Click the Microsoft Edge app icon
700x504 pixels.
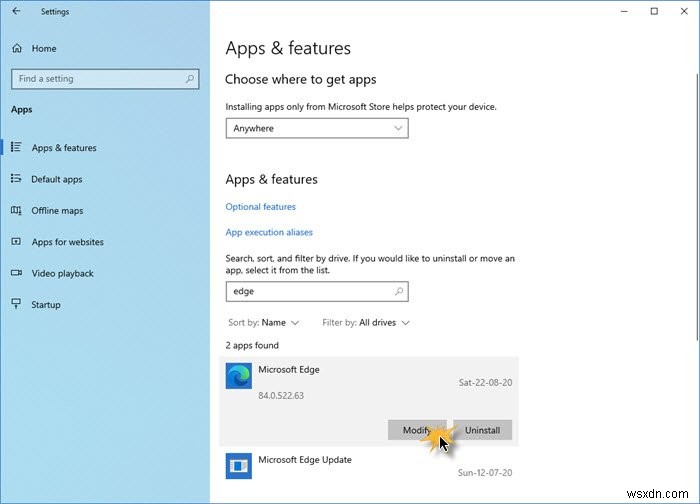pos(238,376)
